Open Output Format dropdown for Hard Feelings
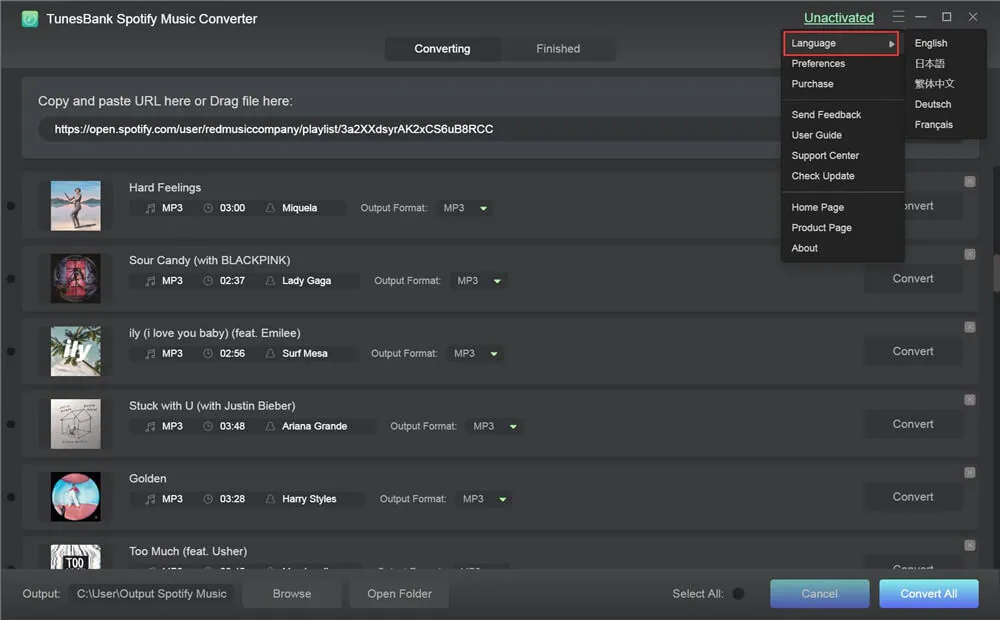The image size is (1000, 620). 466,208
